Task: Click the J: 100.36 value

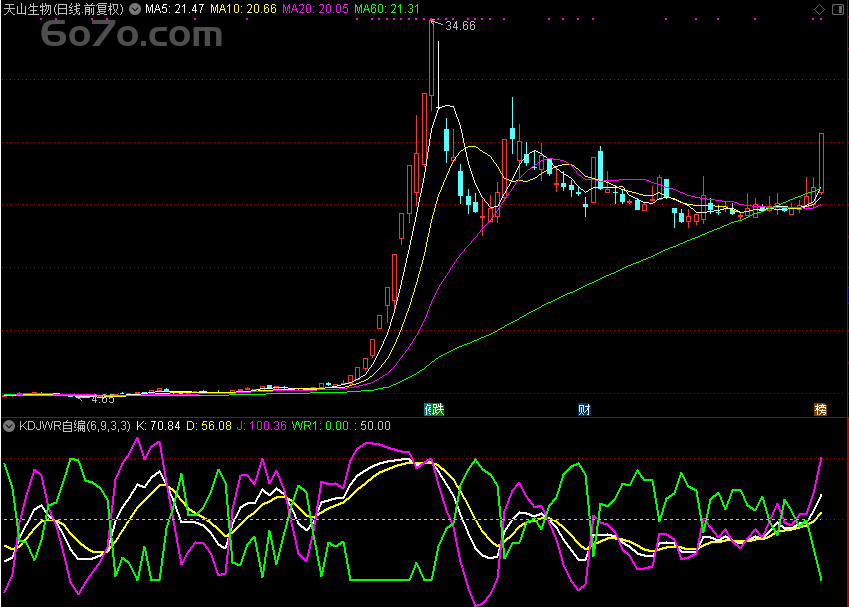Action: 262,426
